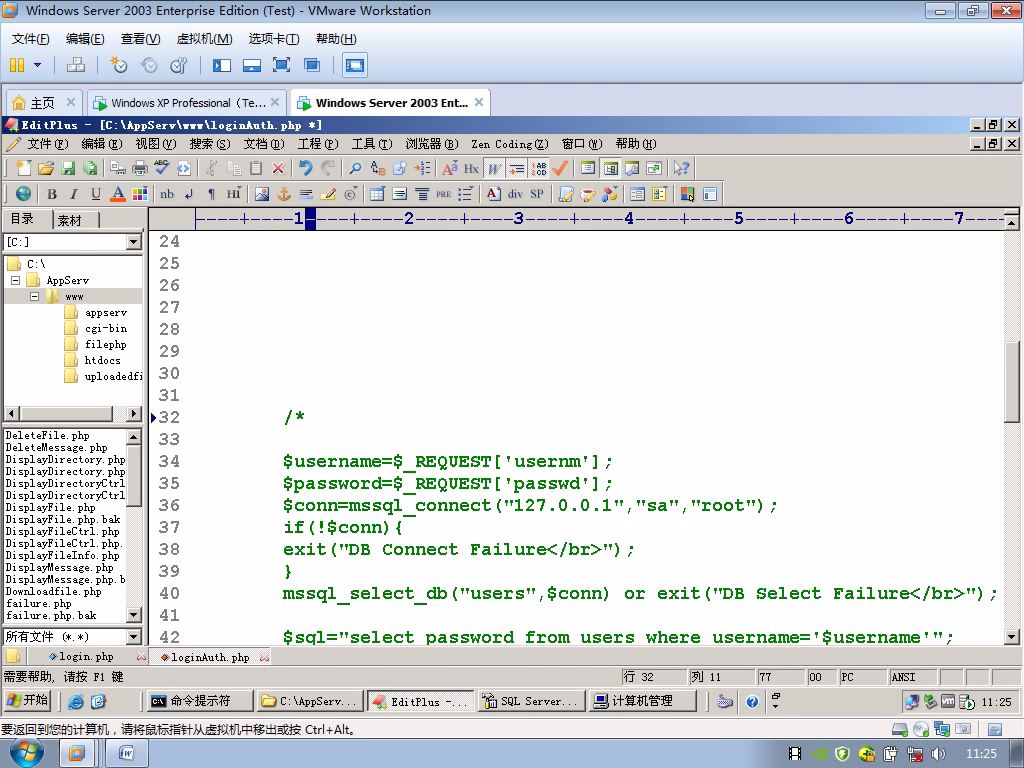
Task: Click the New file icon in EditPlus toolbar
Action: click(x=24, y=168)
